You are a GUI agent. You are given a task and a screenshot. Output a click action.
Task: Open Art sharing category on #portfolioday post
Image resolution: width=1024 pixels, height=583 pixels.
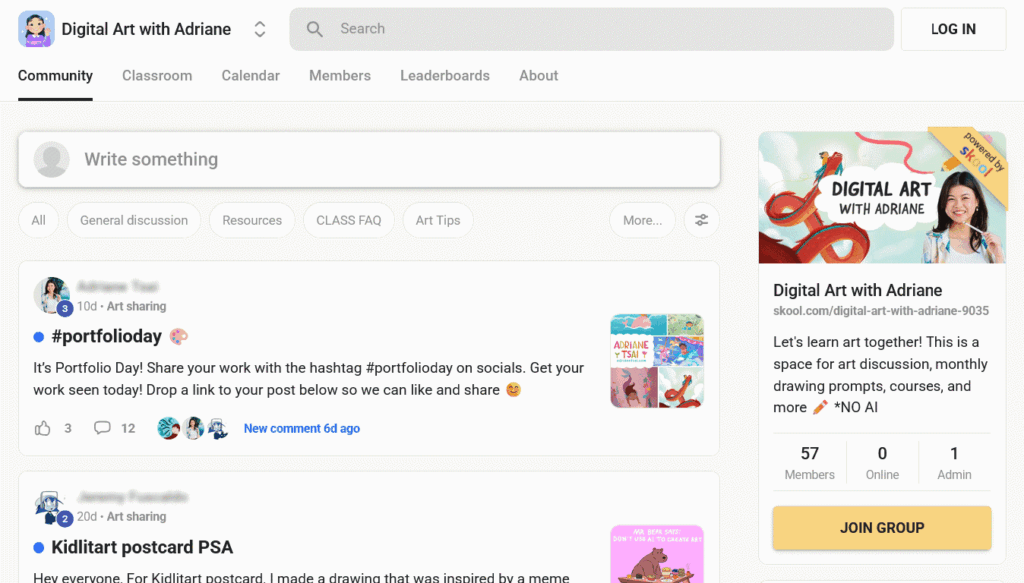[136, 306]
